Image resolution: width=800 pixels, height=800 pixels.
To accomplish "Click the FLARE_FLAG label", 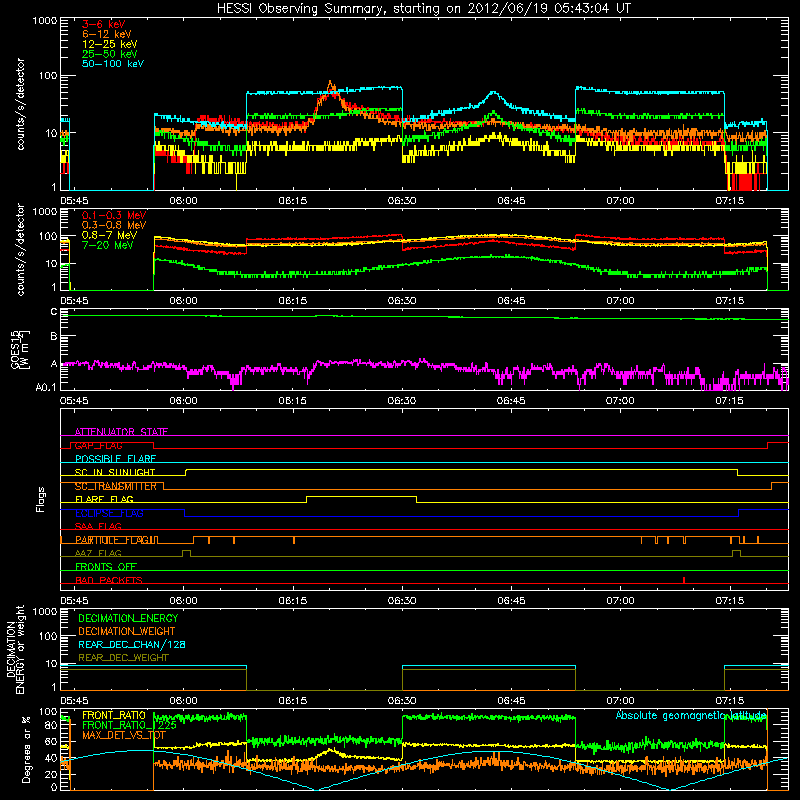I will [x=104, y=499].
